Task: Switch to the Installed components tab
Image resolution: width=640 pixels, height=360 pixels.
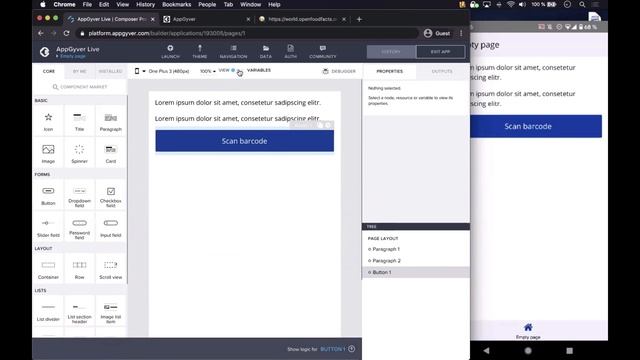Action: click(110, 71)
